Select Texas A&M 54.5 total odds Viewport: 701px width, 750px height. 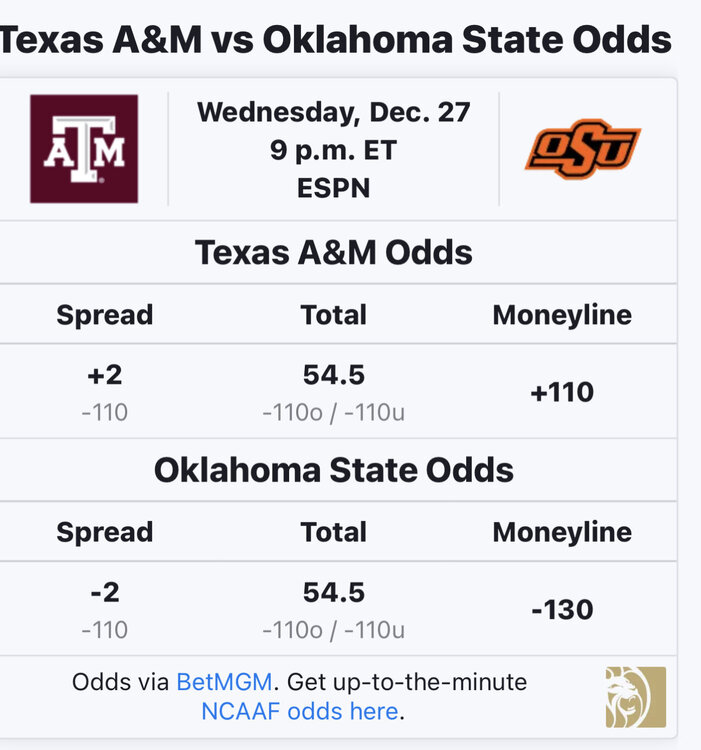(334, 390)
